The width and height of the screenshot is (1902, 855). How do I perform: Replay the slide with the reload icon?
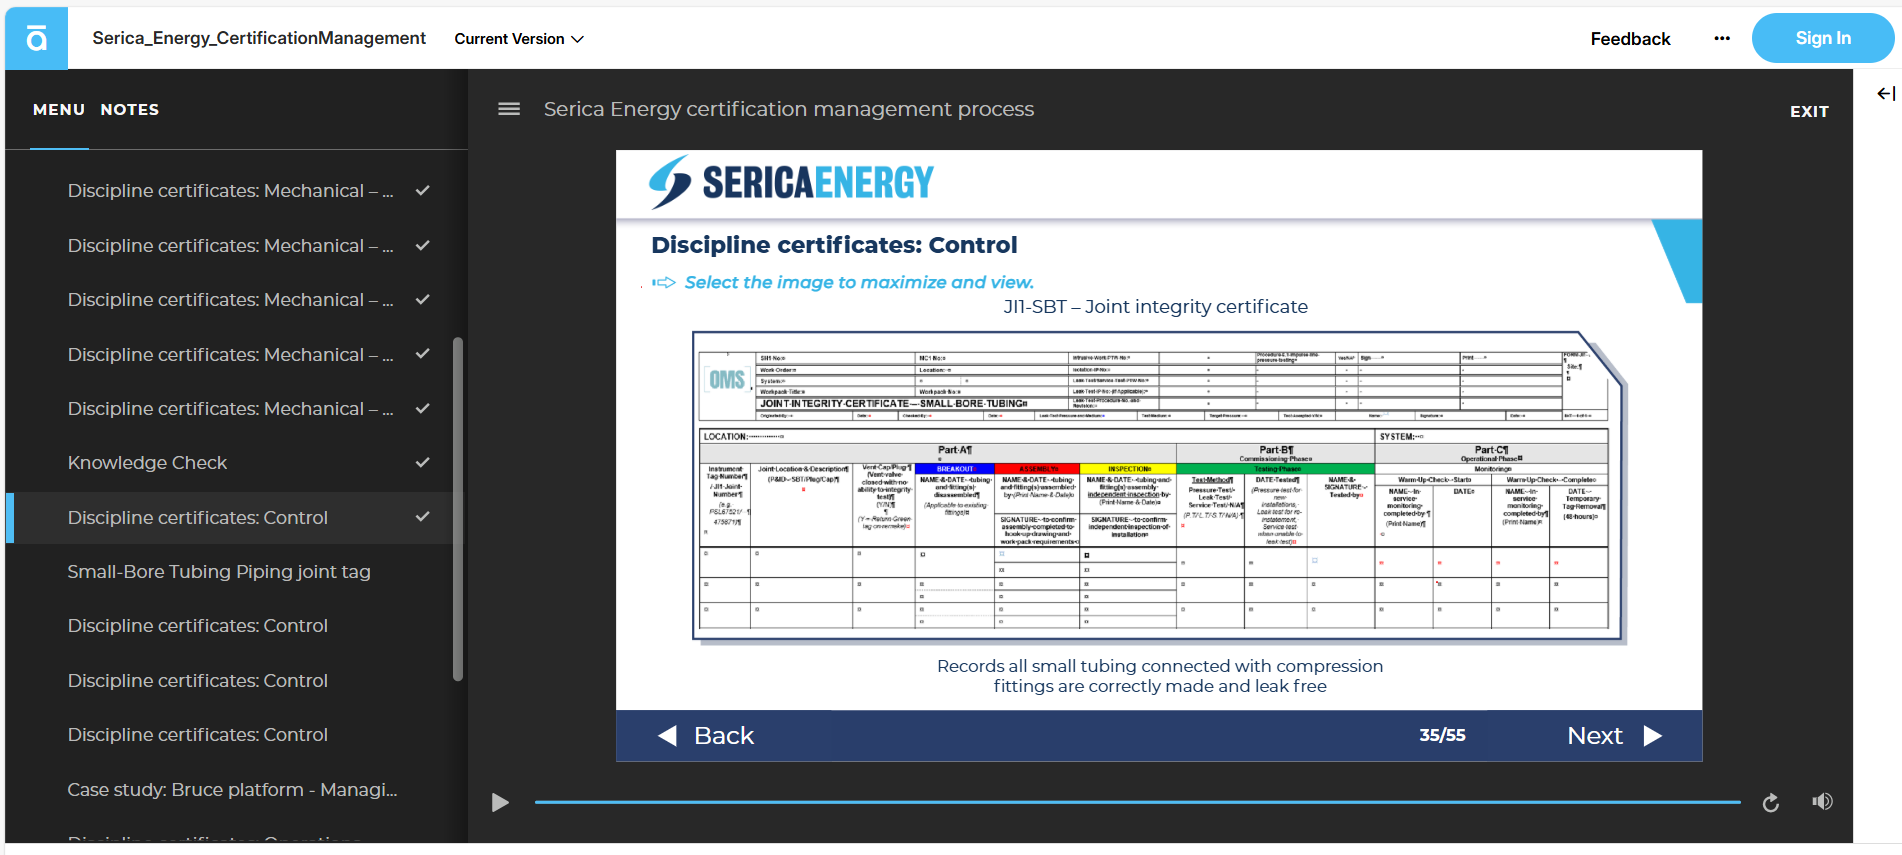[x=1771, y=802]
